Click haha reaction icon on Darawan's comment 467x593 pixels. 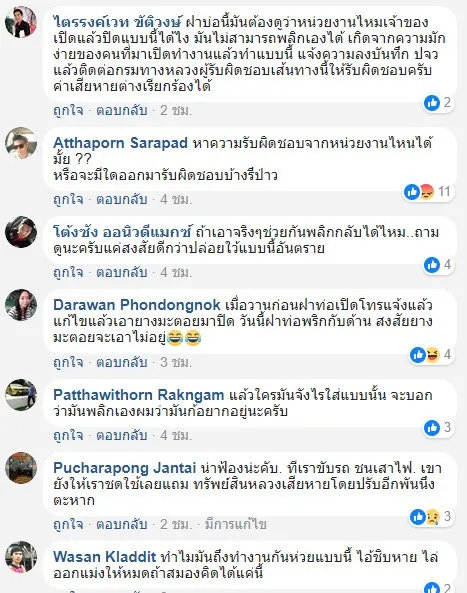tap(432, 355)
